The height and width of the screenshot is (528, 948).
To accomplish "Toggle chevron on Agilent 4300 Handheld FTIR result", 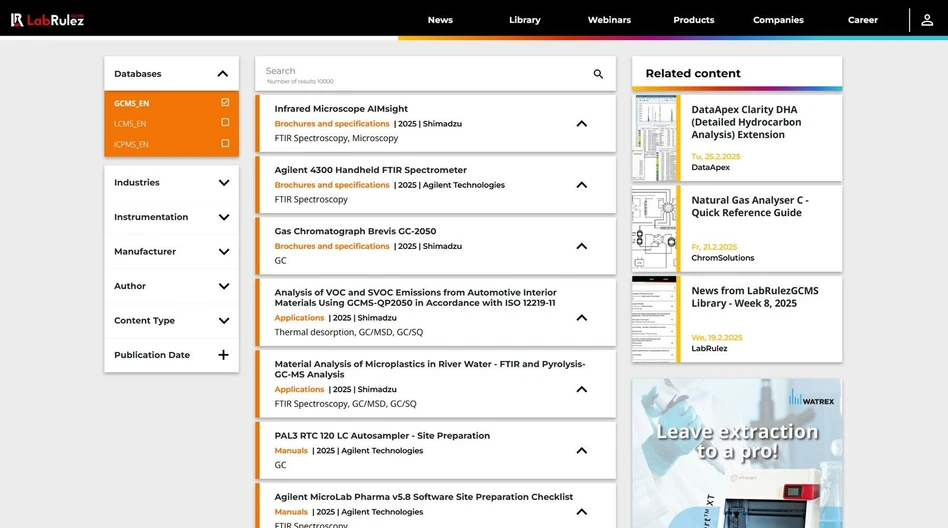I will pos(582,184).
